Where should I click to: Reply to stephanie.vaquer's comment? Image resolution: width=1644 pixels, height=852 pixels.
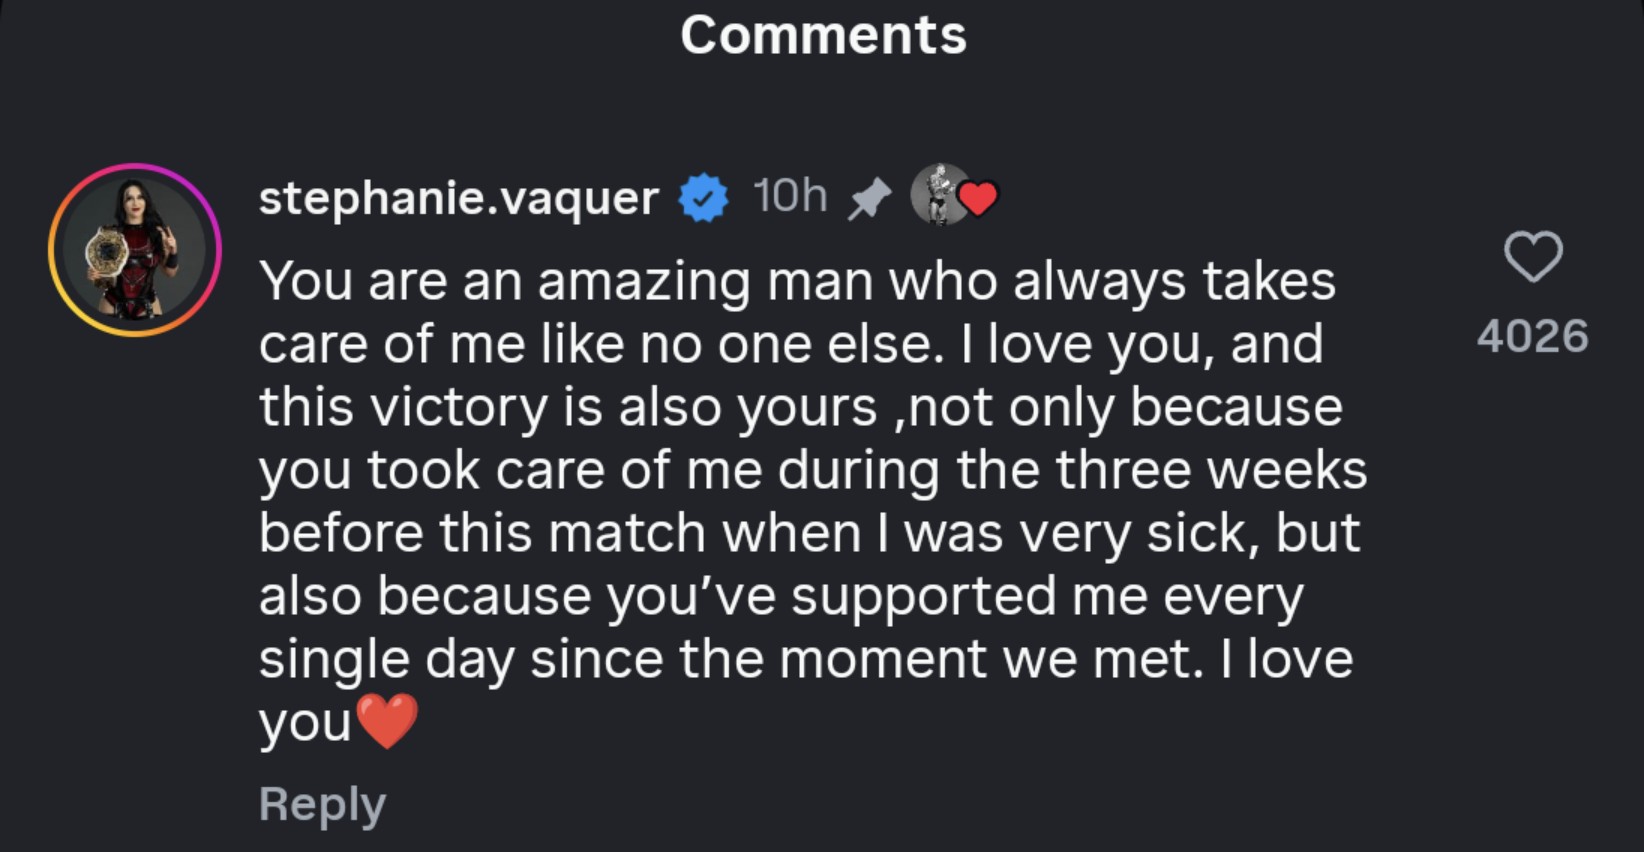321,805
